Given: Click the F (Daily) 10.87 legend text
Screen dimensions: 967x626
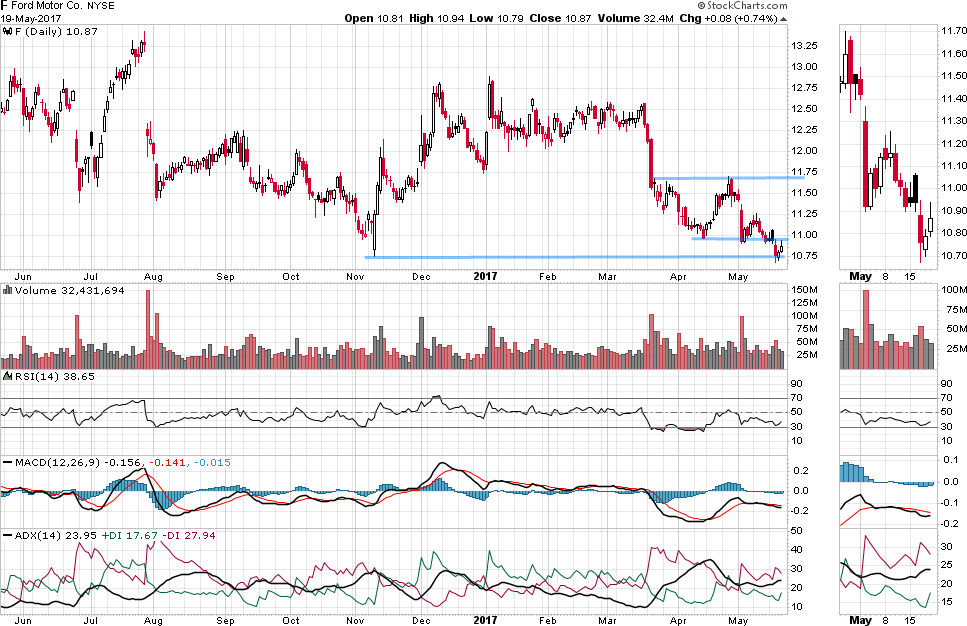Looking at the screenshot, I should click(56, 31).
